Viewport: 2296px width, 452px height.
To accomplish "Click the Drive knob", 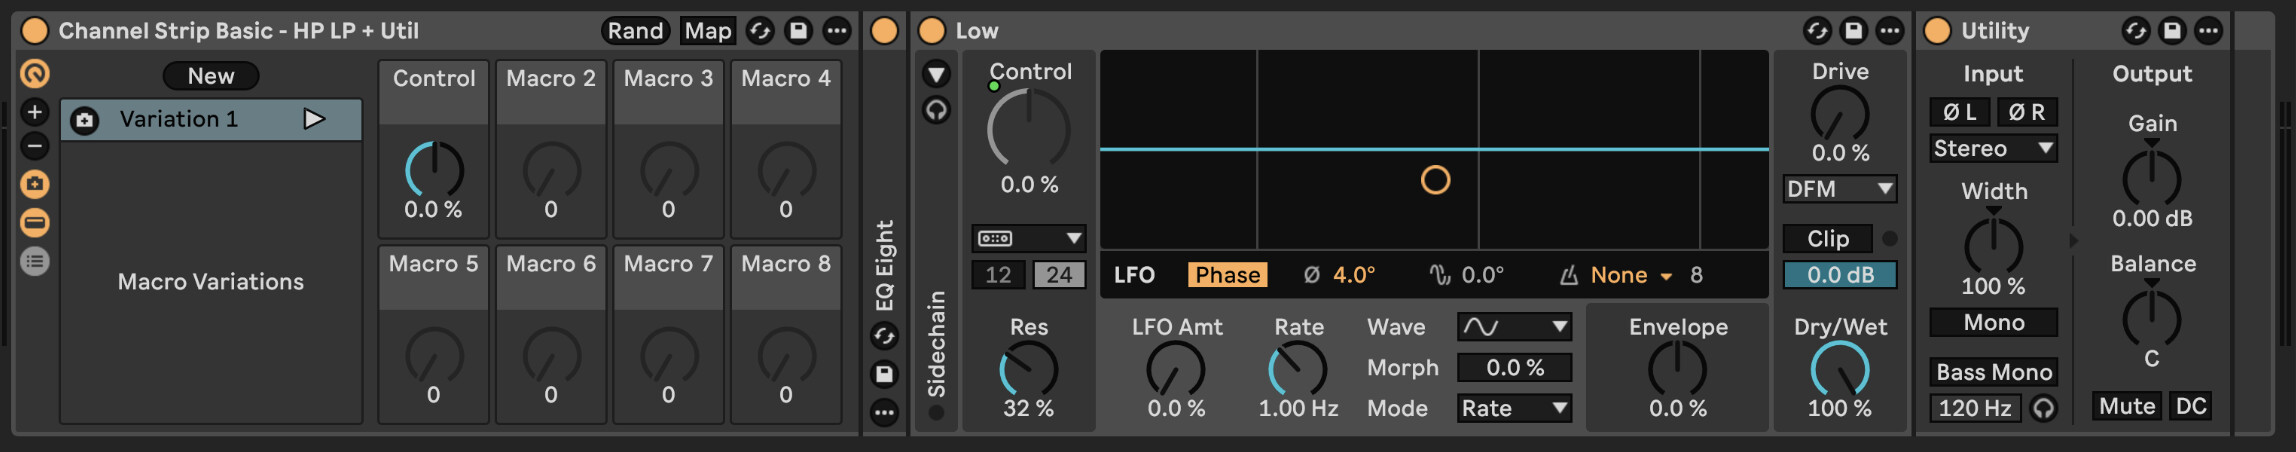I will [1840, 113].
